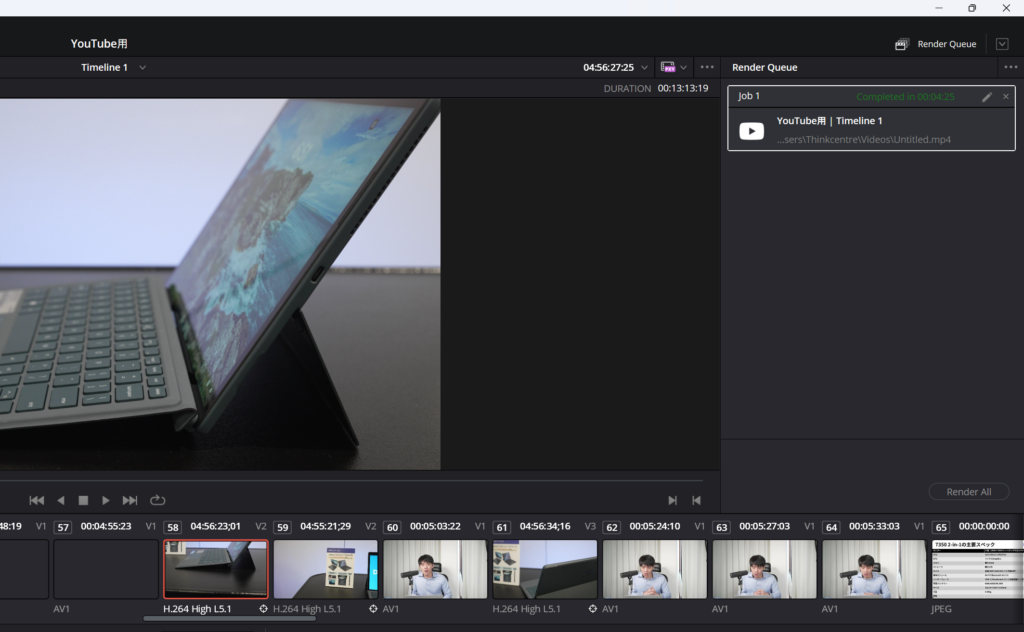Click clip timecode 00:05:27:03

click(x=764, y=526)
